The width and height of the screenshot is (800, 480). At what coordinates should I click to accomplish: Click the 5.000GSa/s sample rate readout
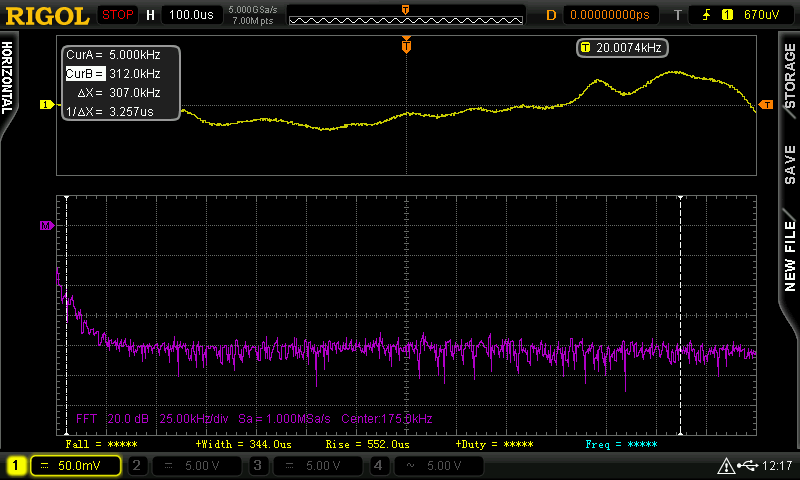(x=253, y=10)
